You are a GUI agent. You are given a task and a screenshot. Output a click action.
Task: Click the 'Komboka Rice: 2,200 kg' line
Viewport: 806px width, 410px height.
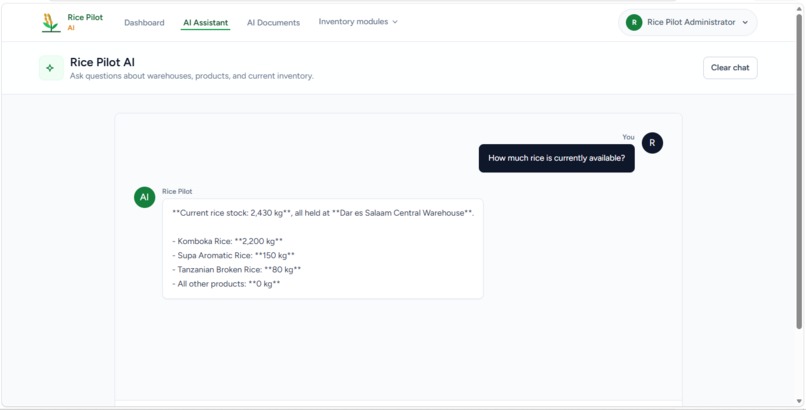click(227, 241)
